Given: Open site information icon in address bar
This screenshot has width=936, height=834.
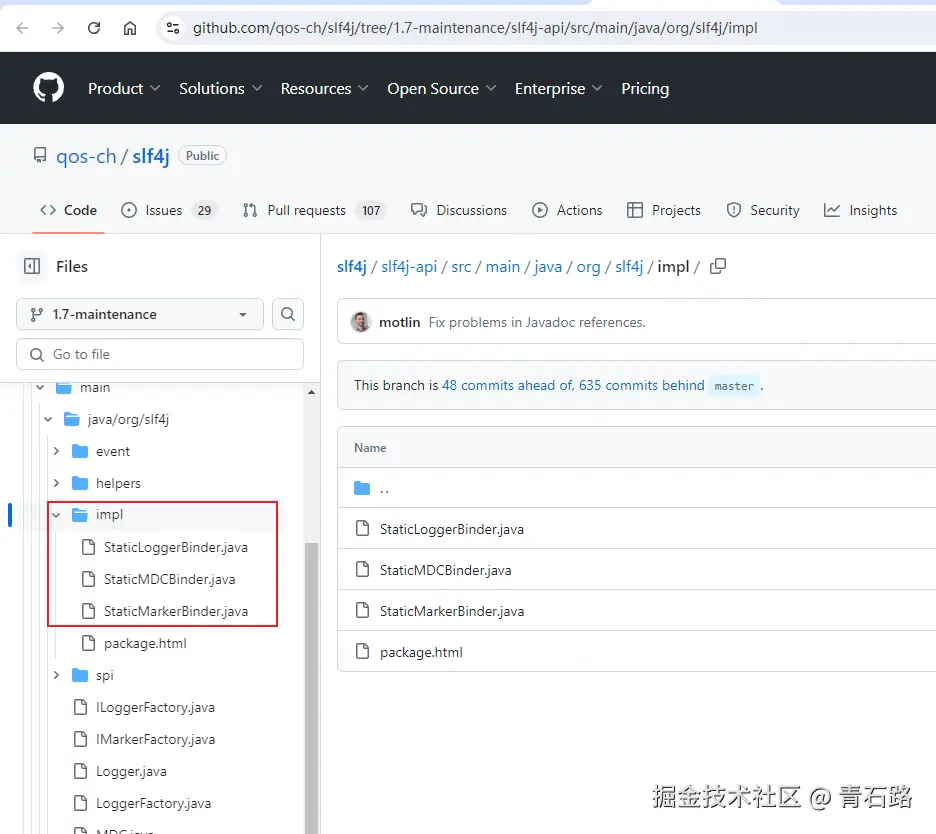Looking at the screenshot, I should [173, 28].
